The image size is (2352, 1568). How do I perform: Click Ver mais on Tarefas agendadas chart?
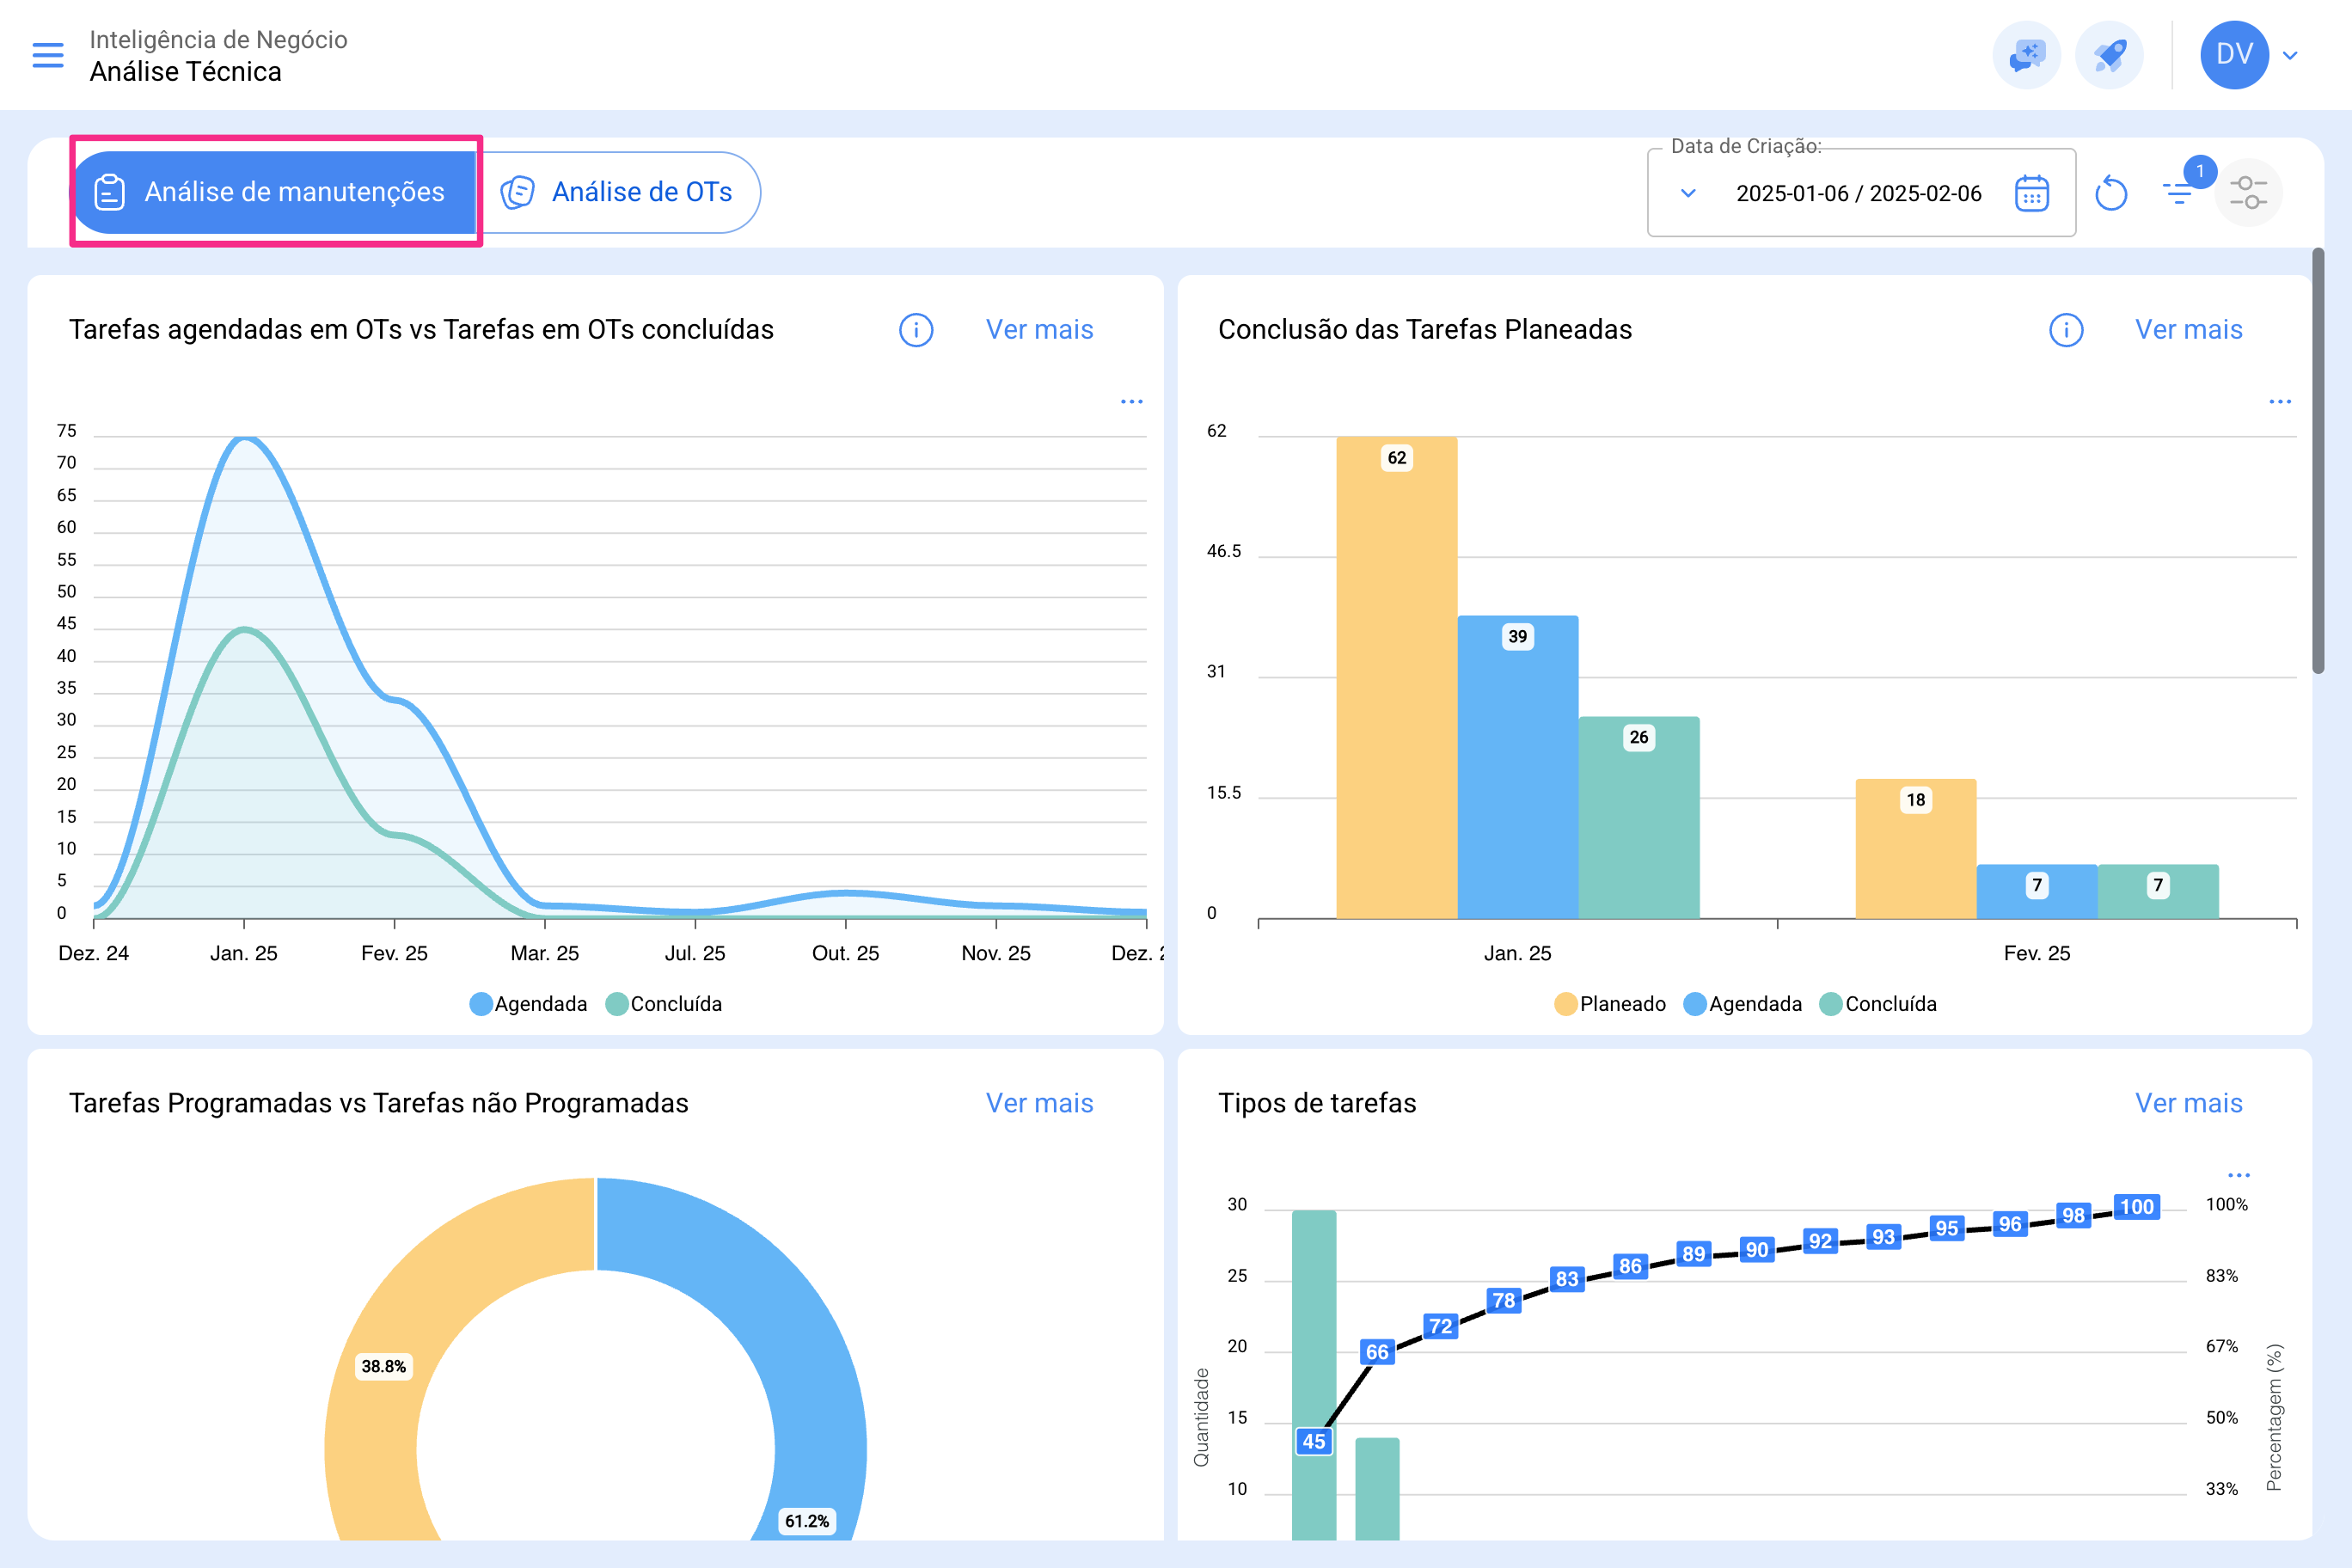[1039, 330]
